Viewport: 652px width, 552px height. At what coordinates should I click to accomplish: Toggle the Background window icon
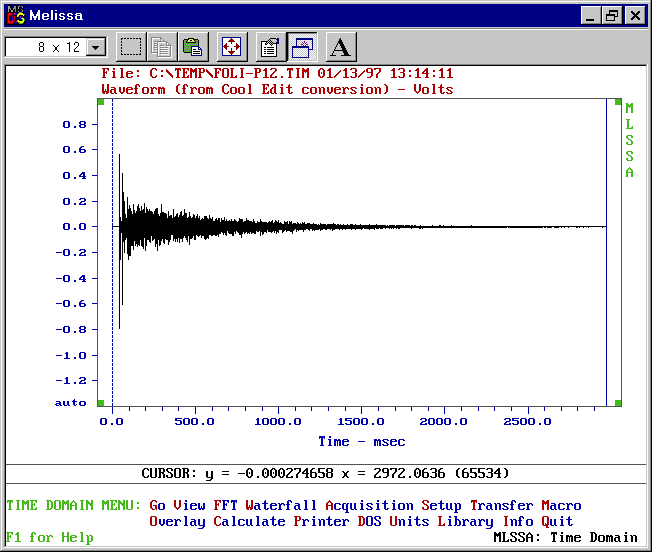point(302,47)
